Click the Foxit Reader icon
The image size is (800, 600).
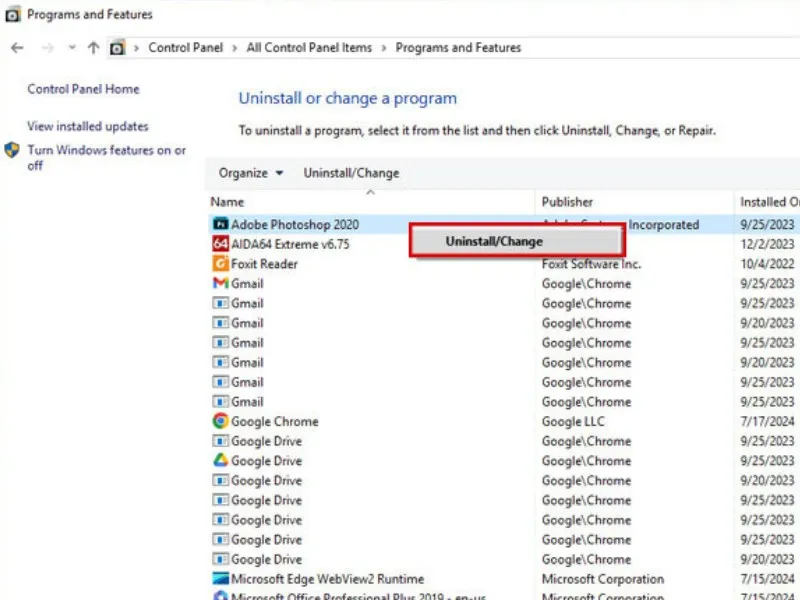(221, 264)
